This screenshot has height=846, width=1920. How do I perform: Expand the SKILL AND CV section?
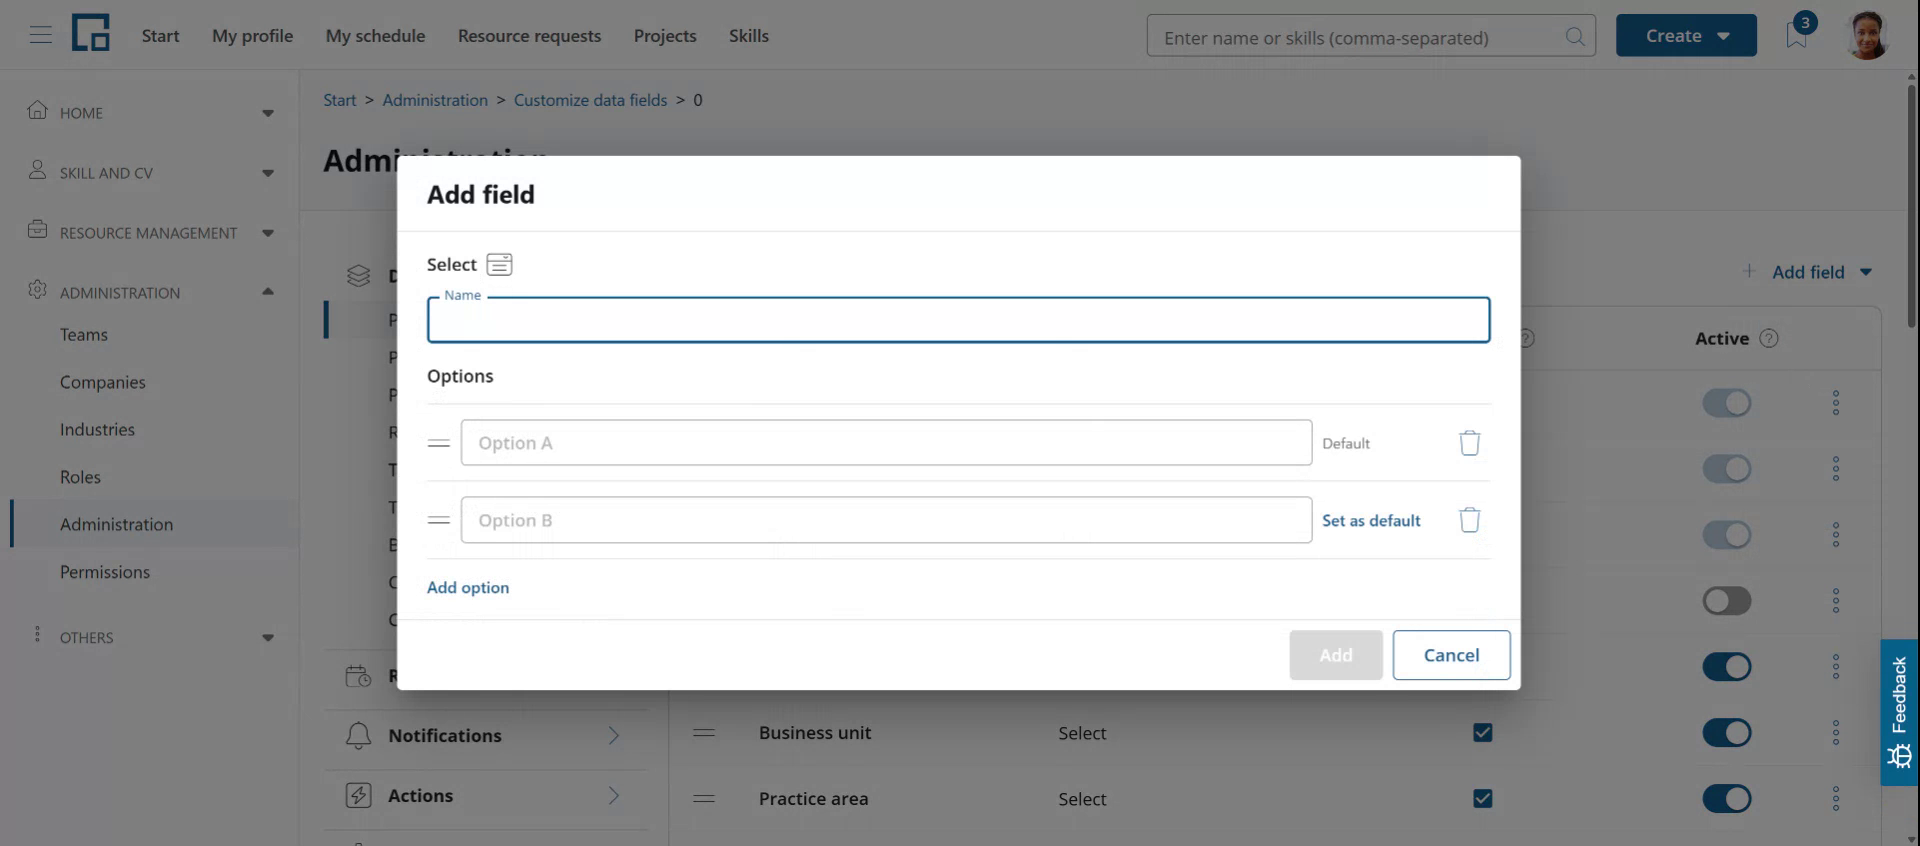pos(150,173)
